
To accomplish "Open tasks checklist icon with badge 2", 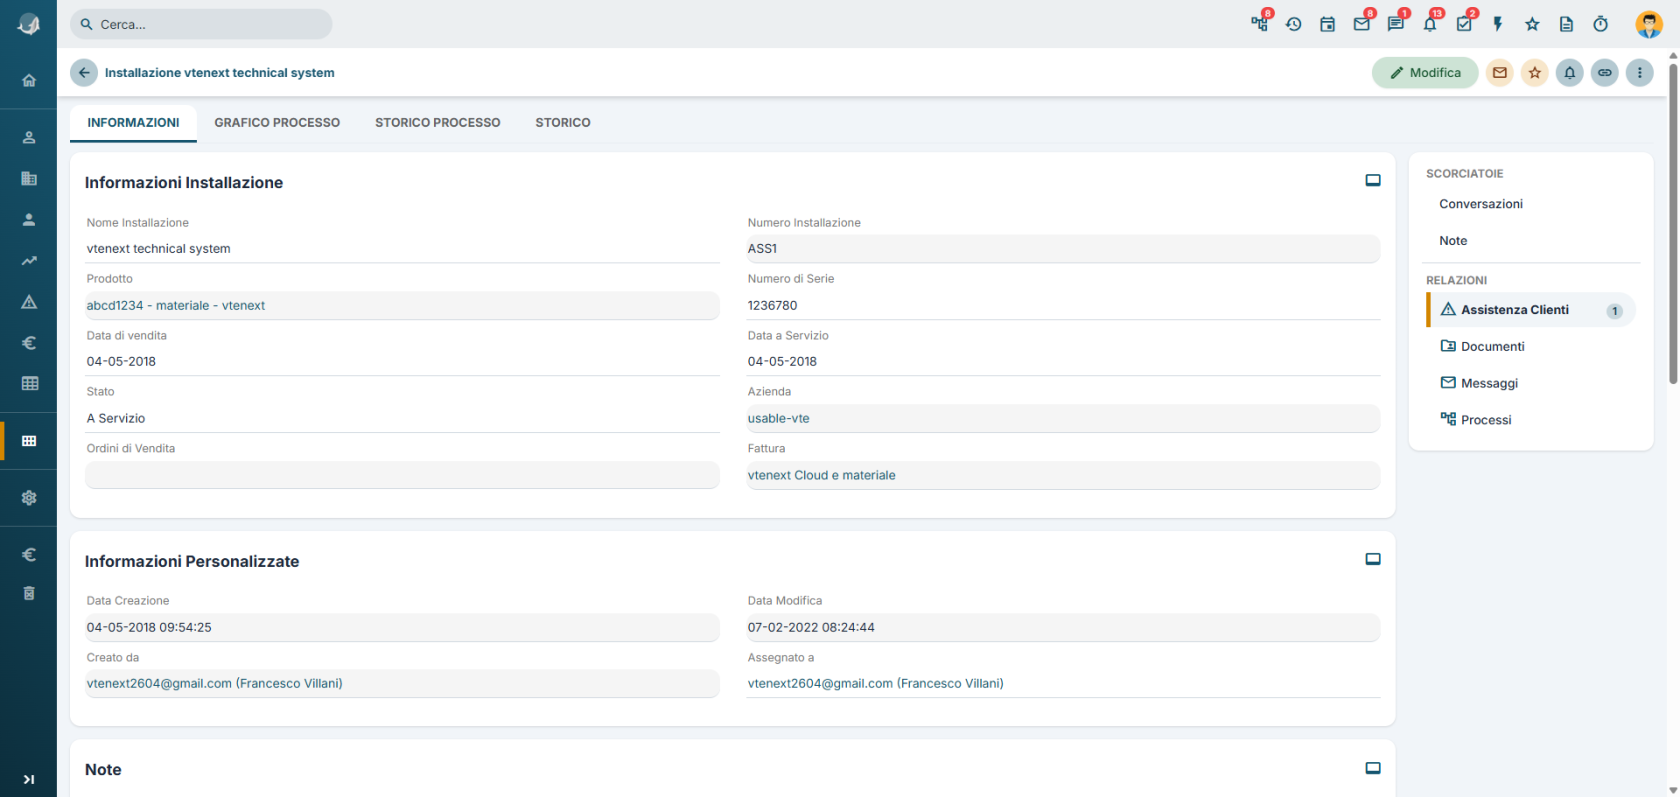I will click(1464, 24).
